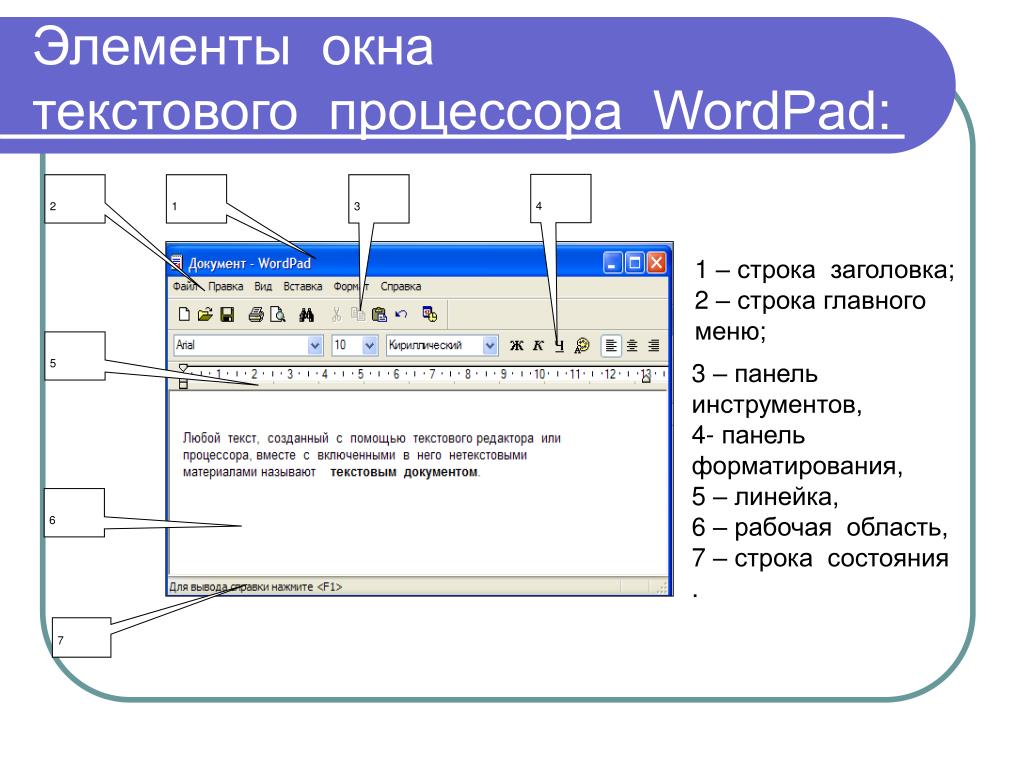Maximize the WordPad window
Image resolution: width=1024 pixels, height=768 pixels.
coord(634,263)
